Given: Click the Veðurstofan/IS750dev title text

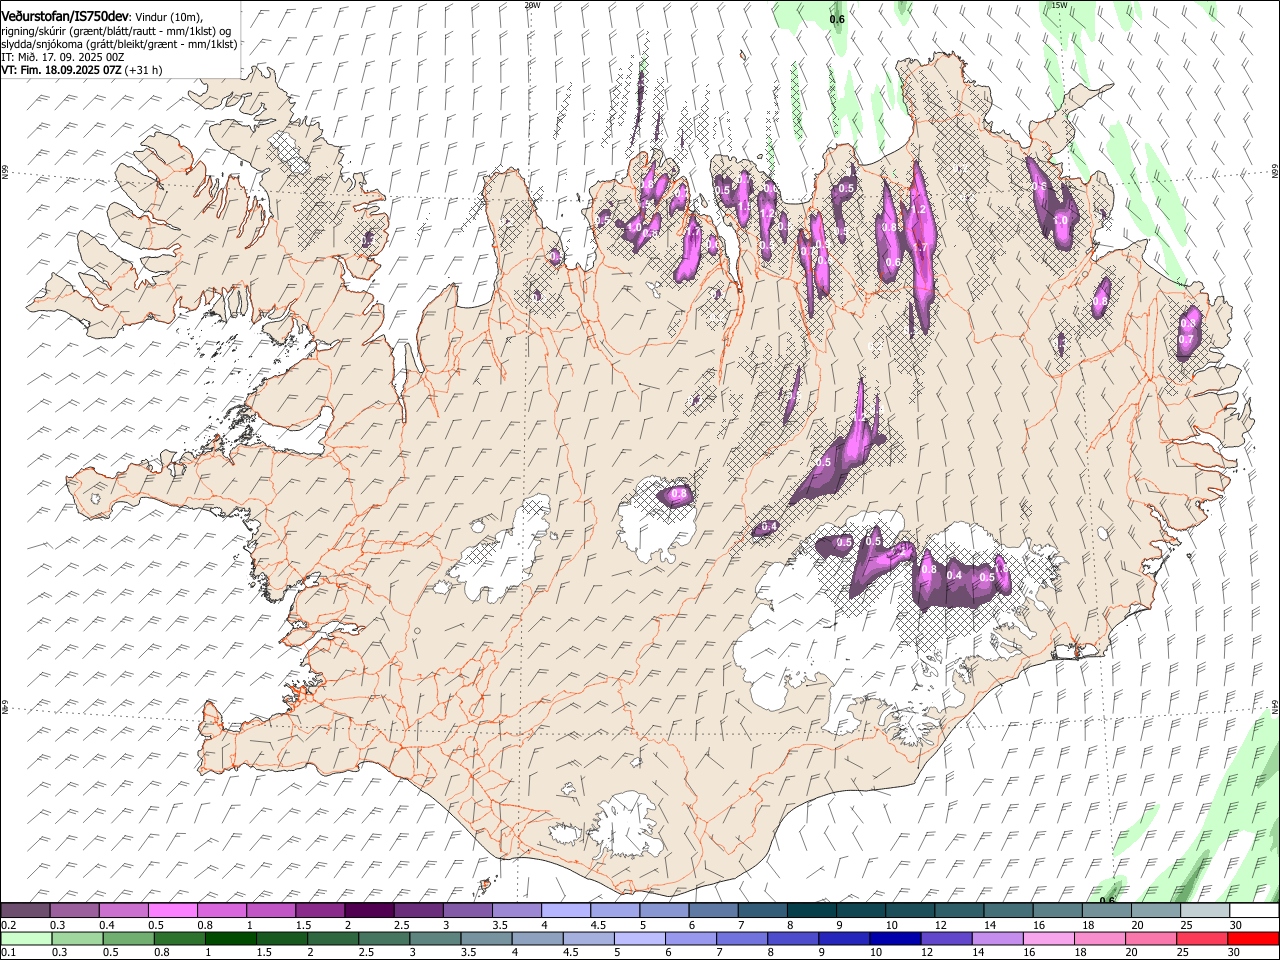Looking at the screenshot, I should pyautogui.click(x=65, y=16).
